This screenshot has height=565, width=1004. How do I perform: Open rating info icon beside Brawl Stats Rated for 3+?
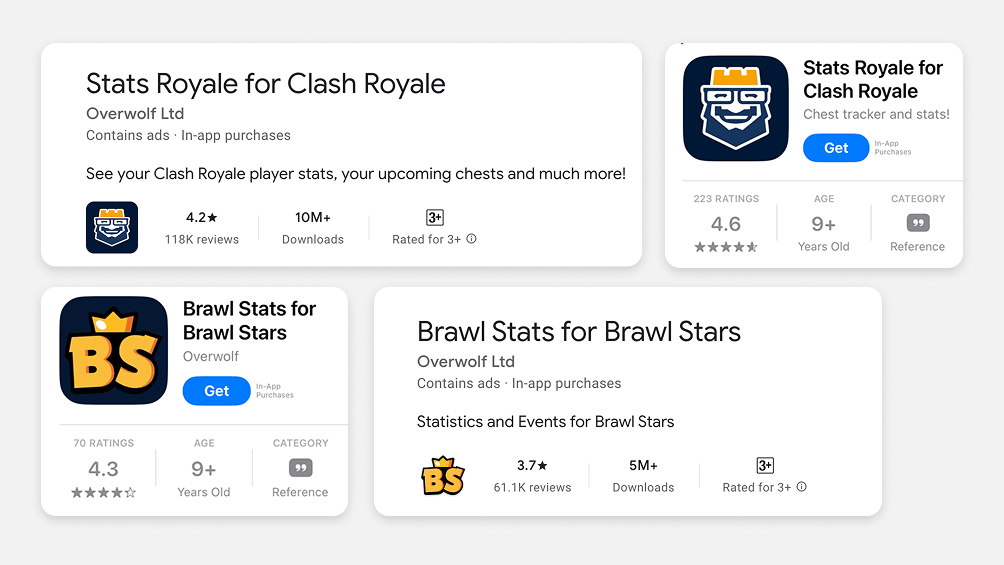pyautogui.click(x=802, y=487)
